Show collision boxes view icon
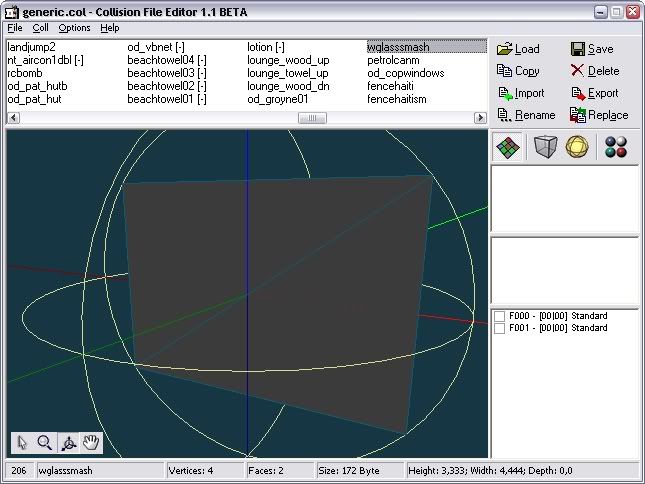The height and width of the screenshot is (484, 645). point(545,147)
